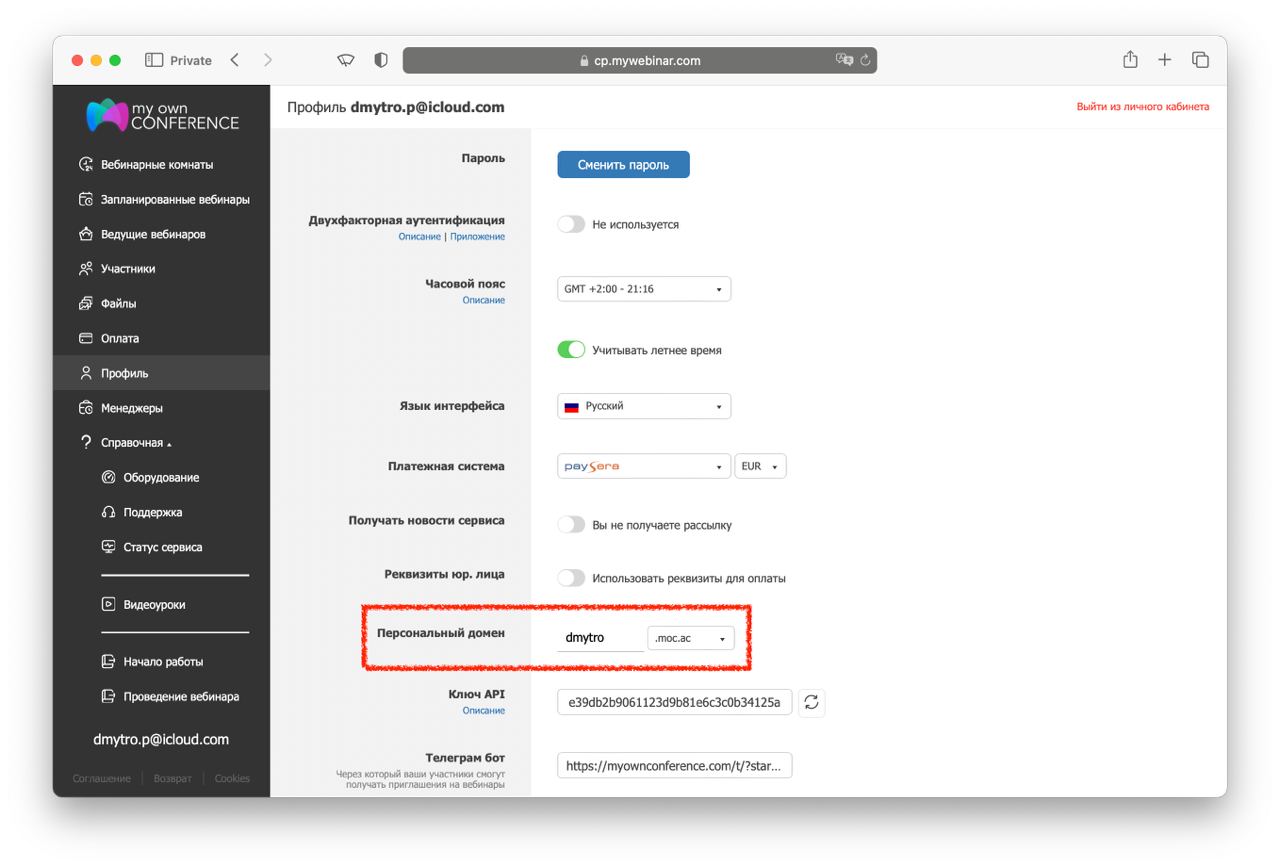The image size is (1280, 867).
Task: Click the Соглашение footer link
Action: [102, 779]
